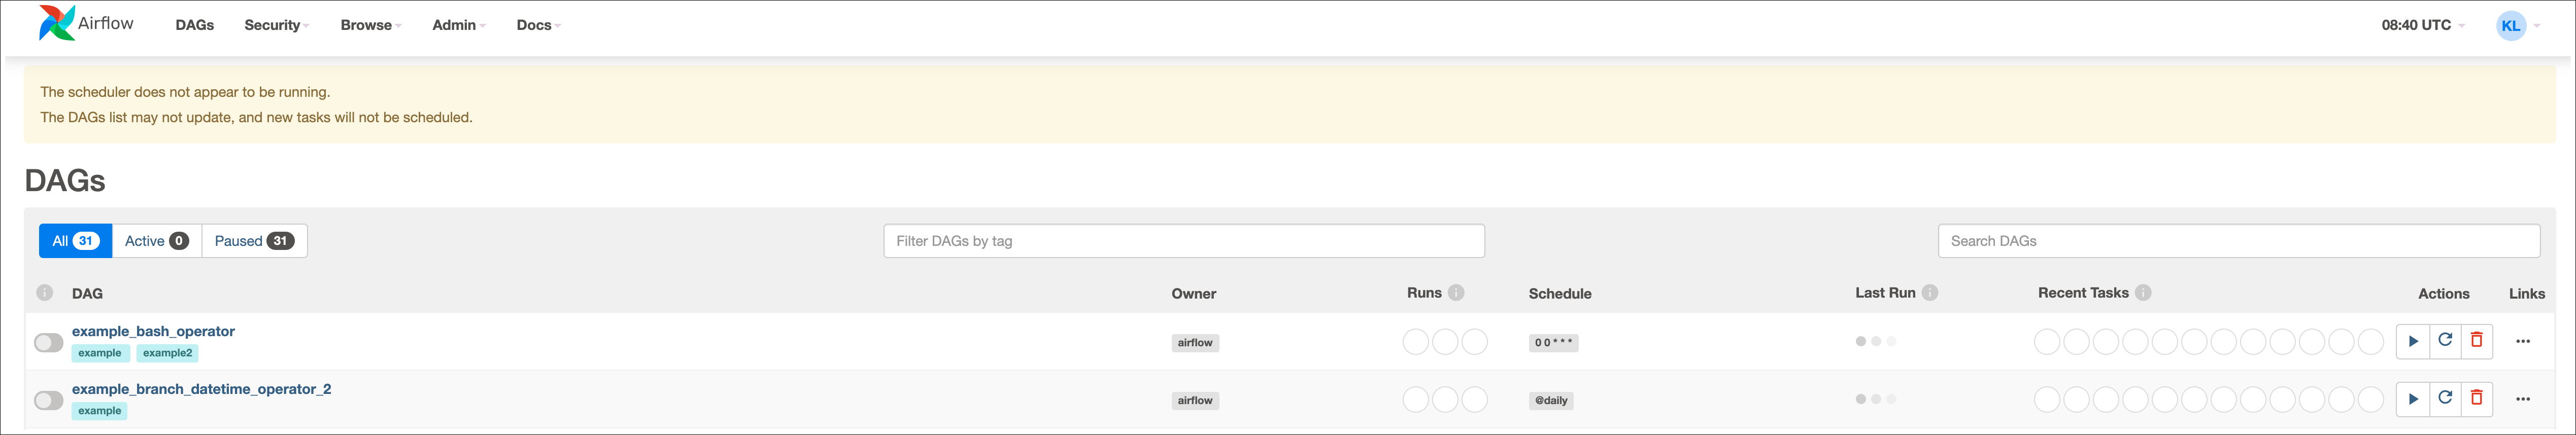Screen dimensions: 2576x435
Task: Click the info icon left of DAG header
Action: (x=45, y=293)
